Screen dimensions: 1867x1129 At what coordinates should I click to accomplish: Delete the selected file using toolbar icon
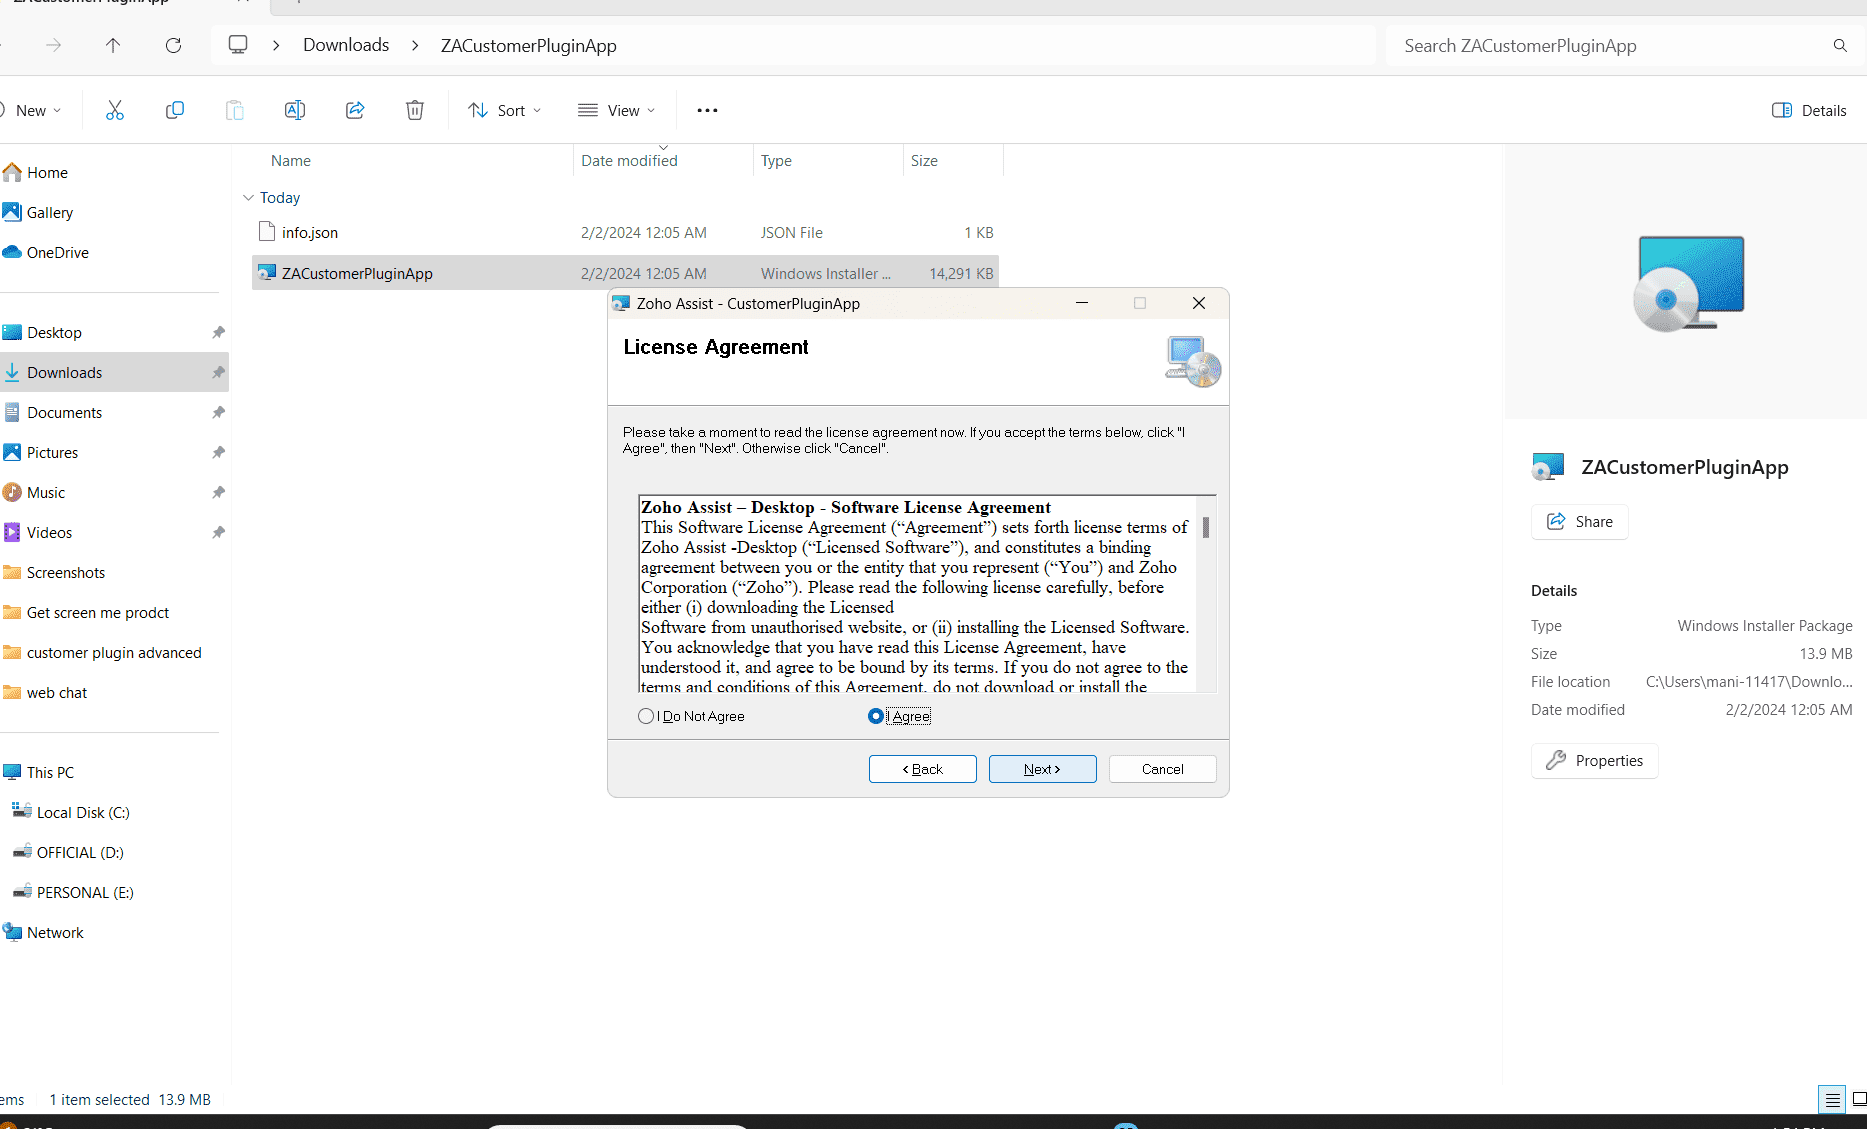(x=415, y=110)
